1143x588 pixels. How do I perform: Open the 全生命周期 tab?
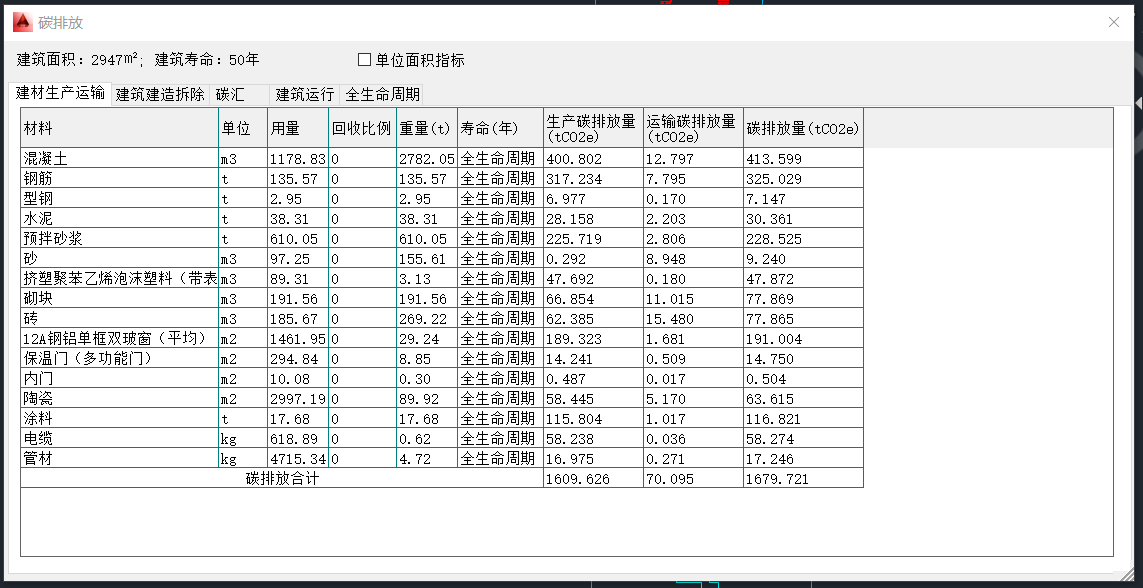click(x=382, y=95)
